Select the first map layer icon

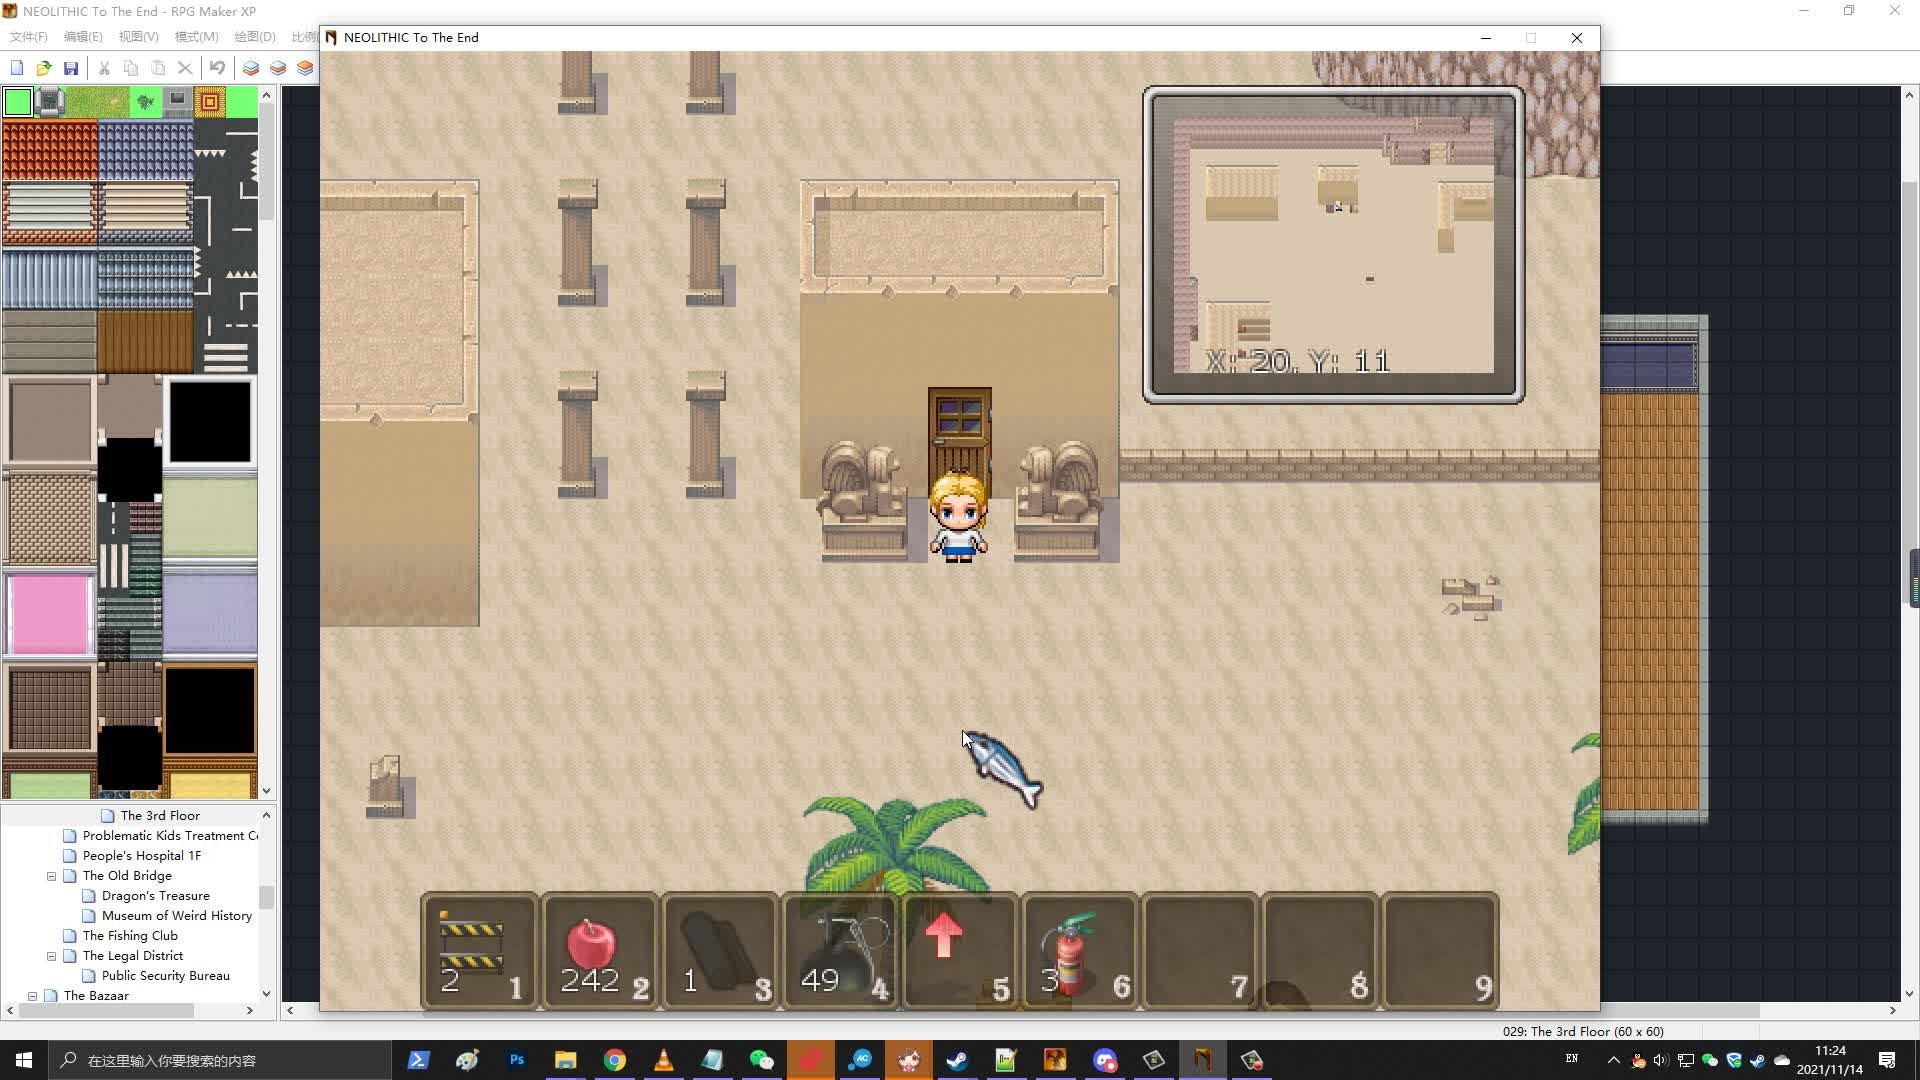(251, 68)
